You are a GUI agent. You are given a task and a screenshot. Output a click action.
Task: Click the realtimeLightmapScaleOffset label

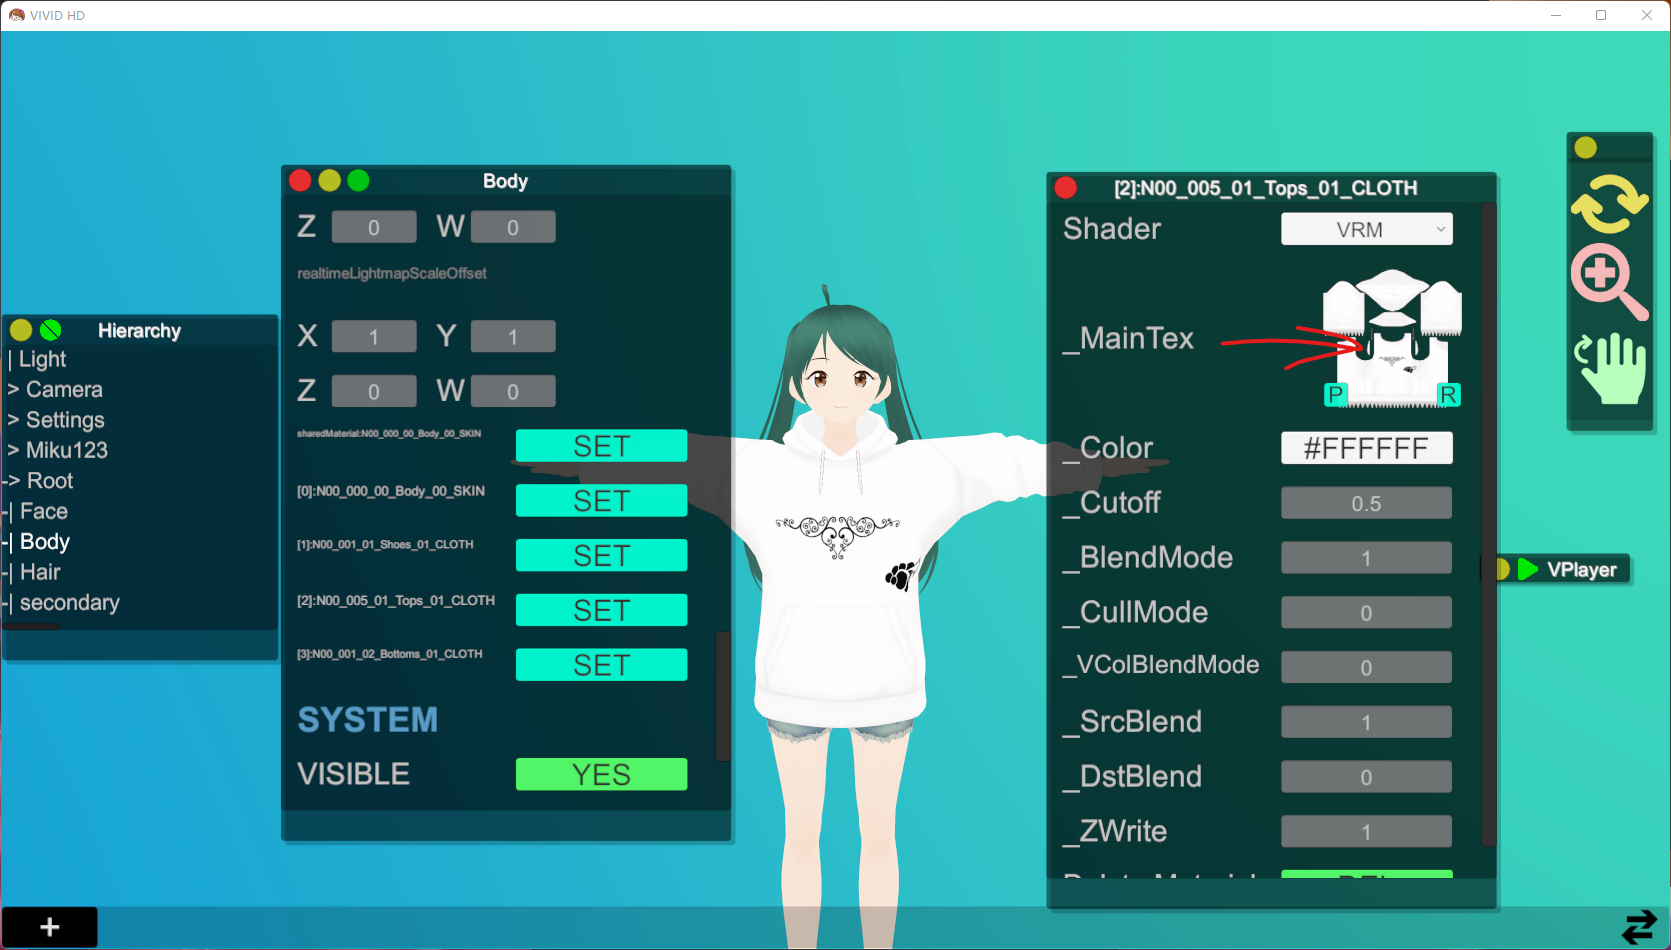(392, 273)
